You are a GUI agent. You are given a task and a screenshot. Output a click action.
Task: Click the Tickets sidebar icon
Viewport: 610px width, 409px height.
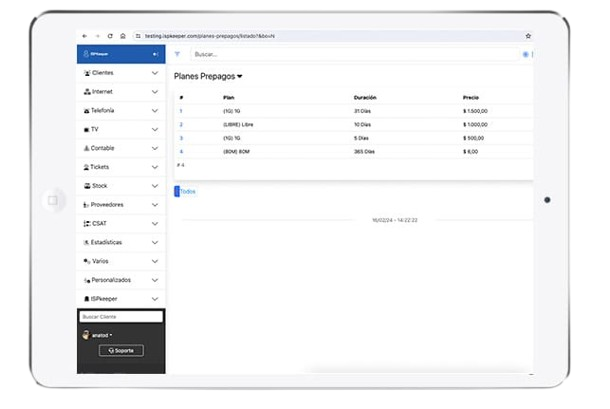pyautogui.click(x=86, y=167)
